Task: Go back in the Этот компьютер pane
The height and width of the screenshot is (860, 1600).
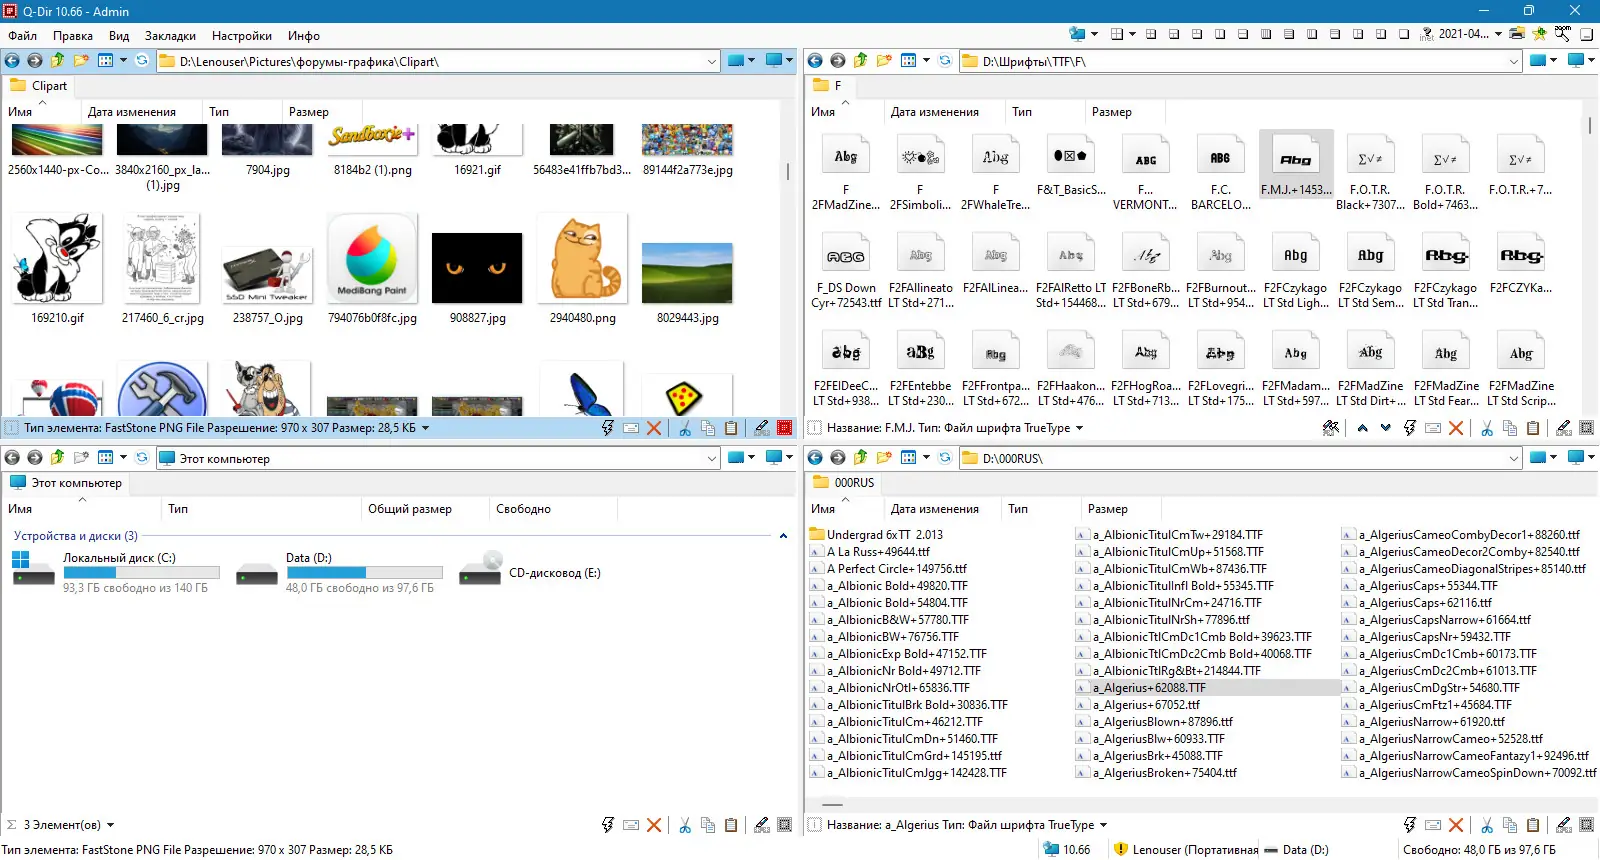Action: [x=12, y=458]
